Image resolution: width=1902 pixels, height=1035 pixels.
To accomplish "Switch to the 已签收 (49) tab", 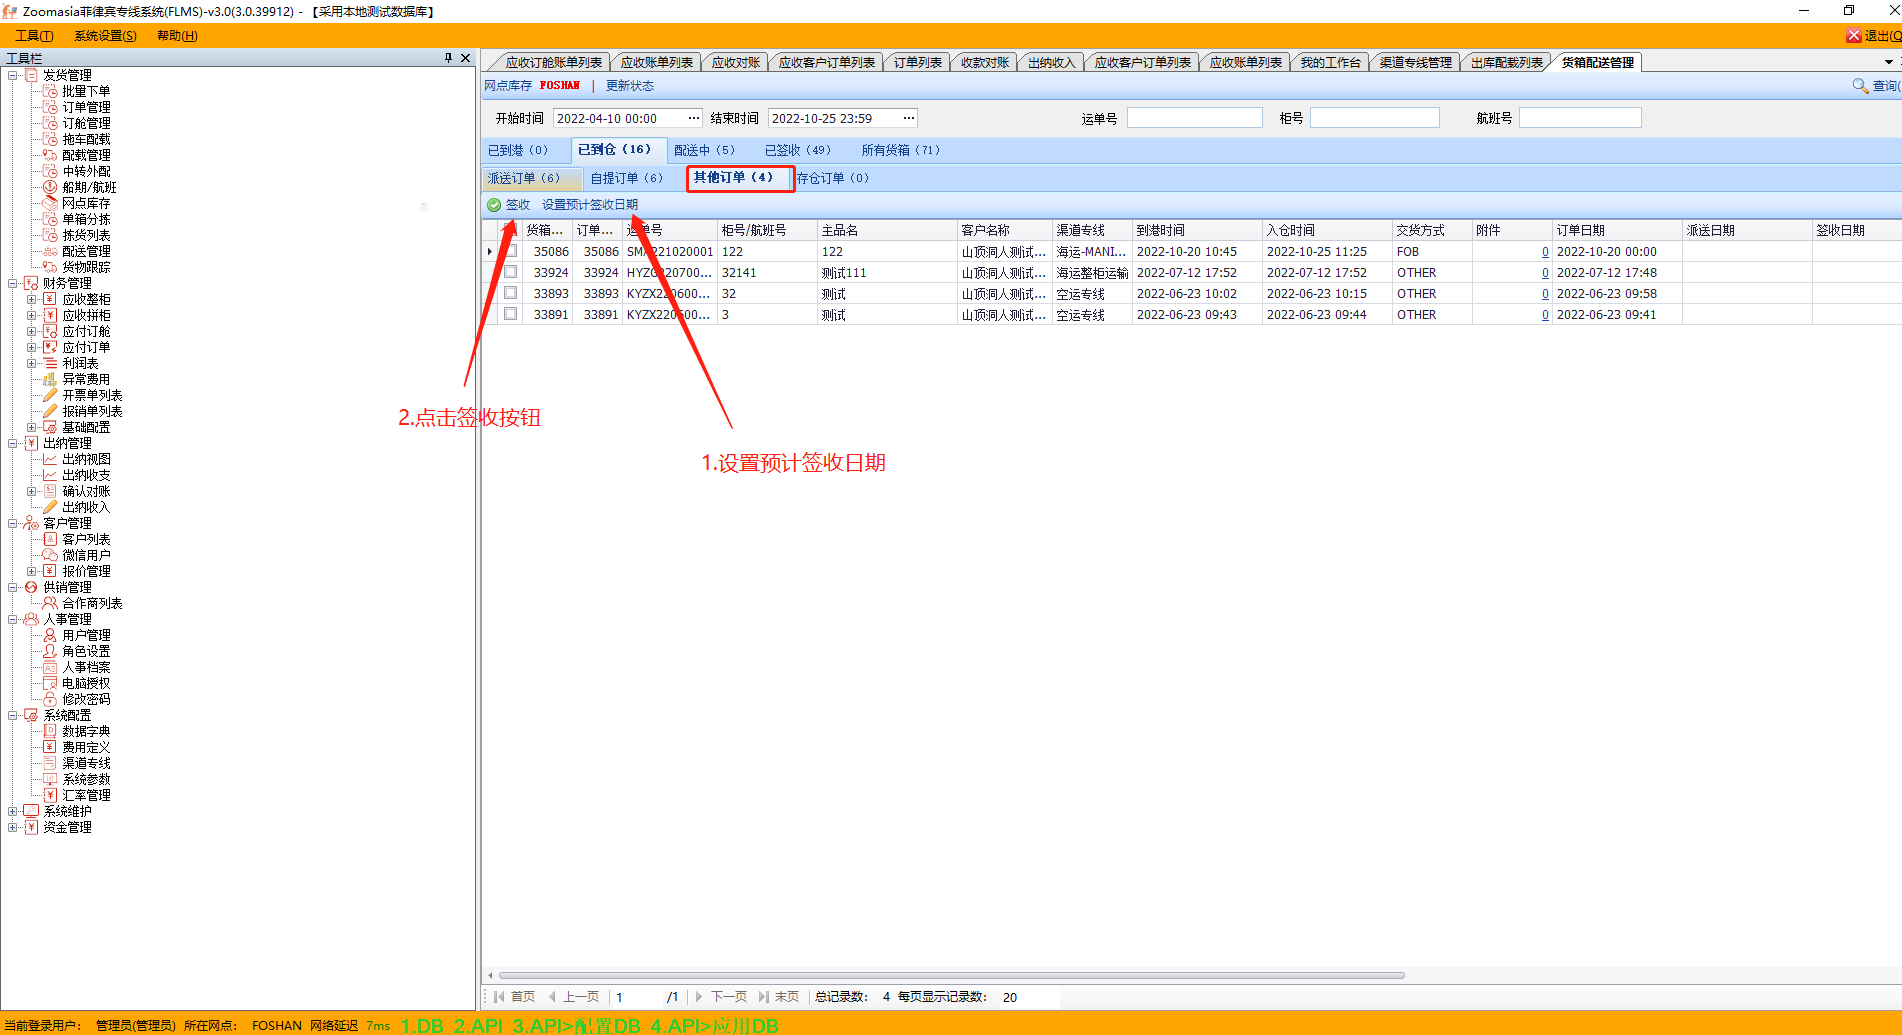I will tap(797, 150).
